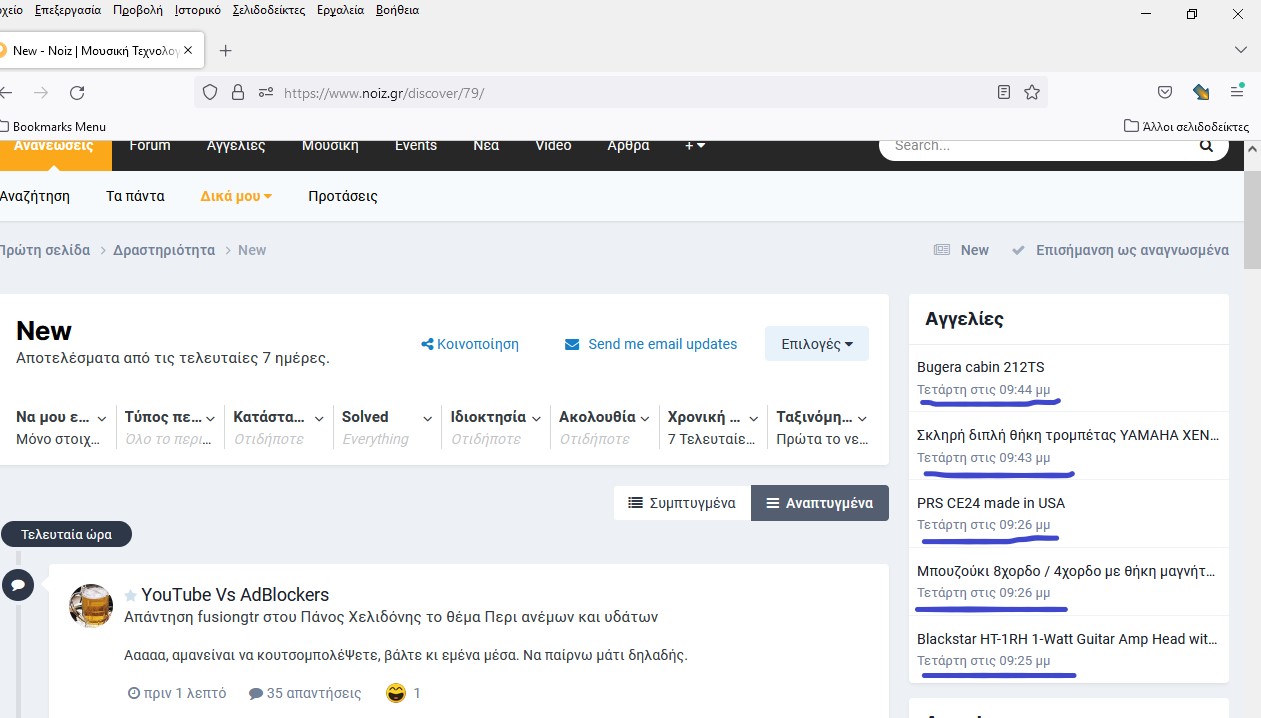Toggle reader view icon

coord(1004,92)
